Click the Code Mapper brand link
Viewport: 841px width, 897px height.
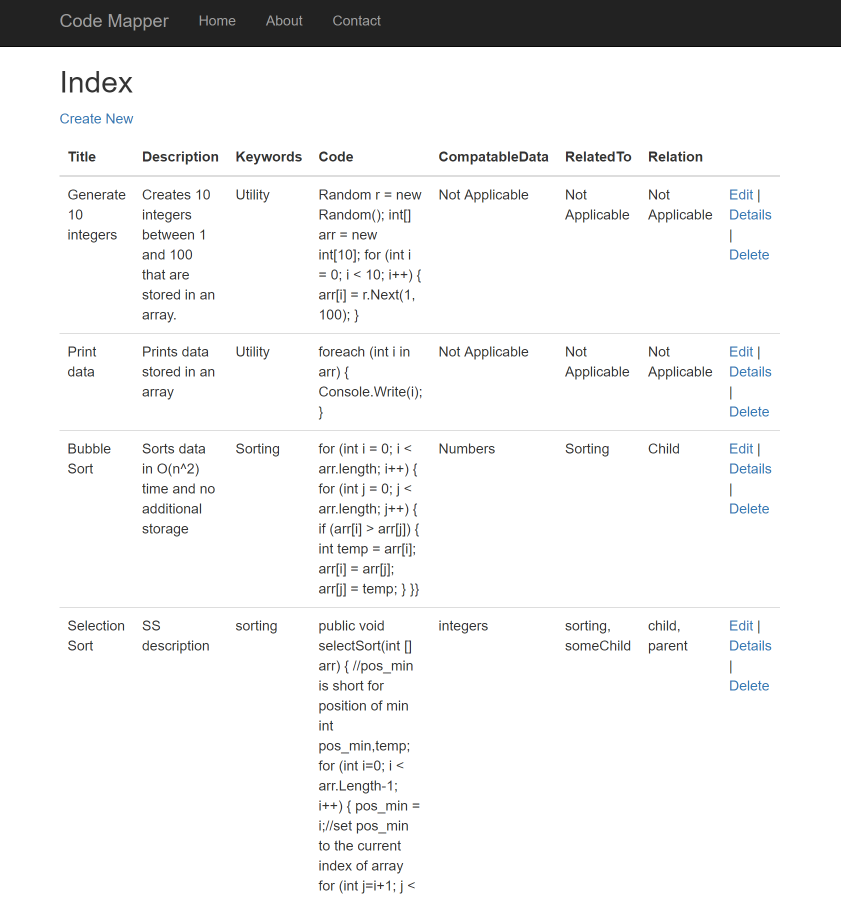114,21
